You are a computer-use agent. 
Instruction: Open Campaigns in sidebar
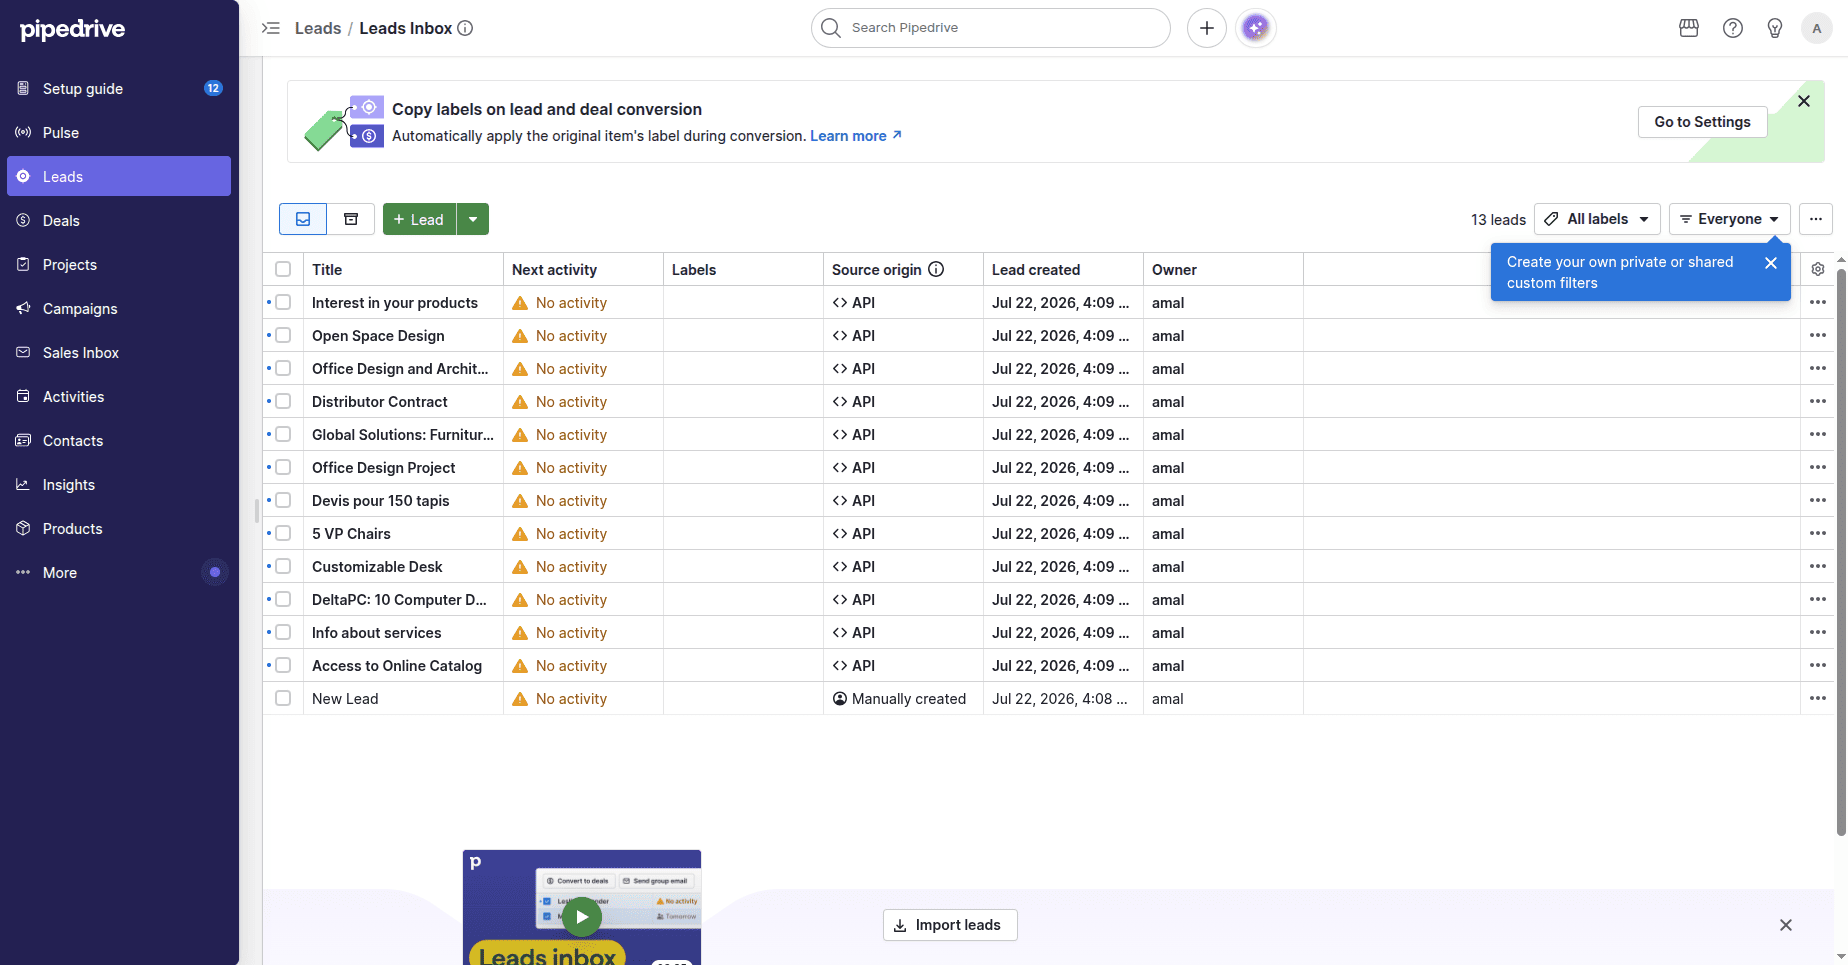[x=119, y=308]
